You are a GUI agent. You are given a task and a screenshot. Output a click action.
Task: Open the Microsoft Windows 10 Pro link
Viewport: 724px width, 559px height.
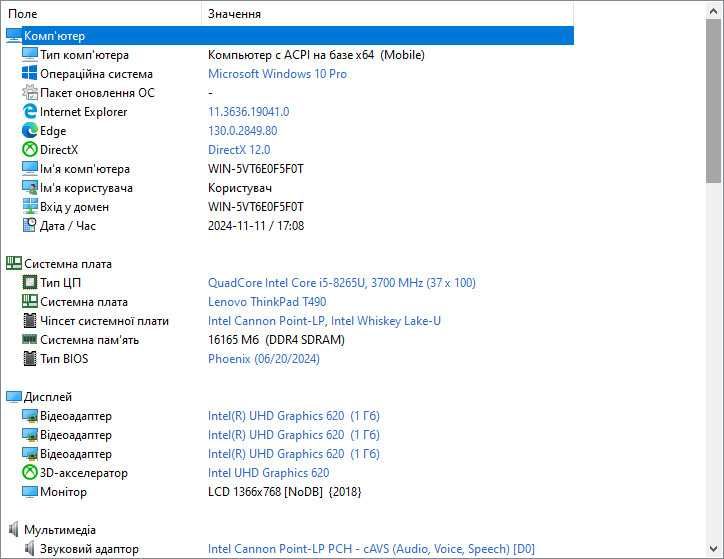[x=277, y=73]
